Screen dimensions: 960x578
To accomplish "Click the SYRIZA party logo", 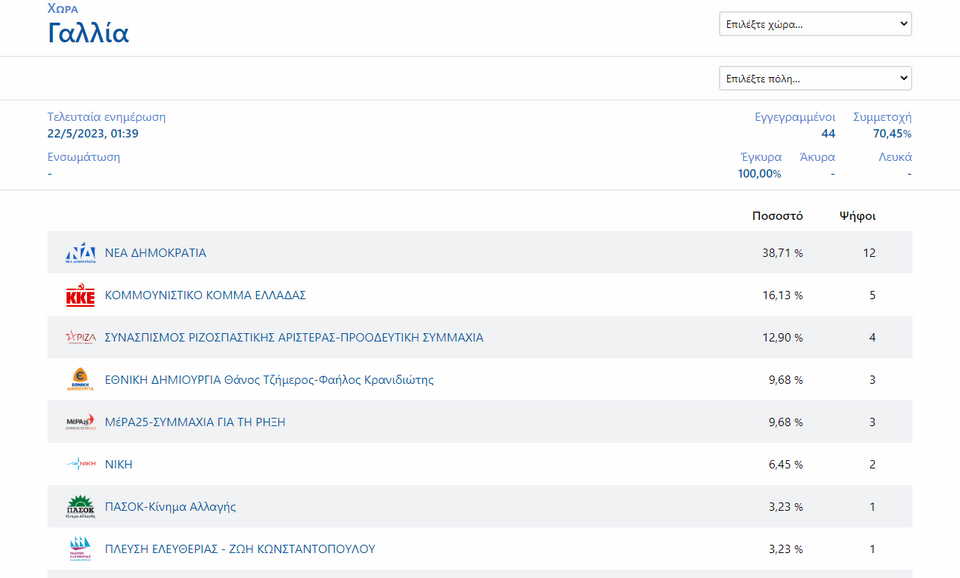I will pyautogui.click(x=81, y=337).
